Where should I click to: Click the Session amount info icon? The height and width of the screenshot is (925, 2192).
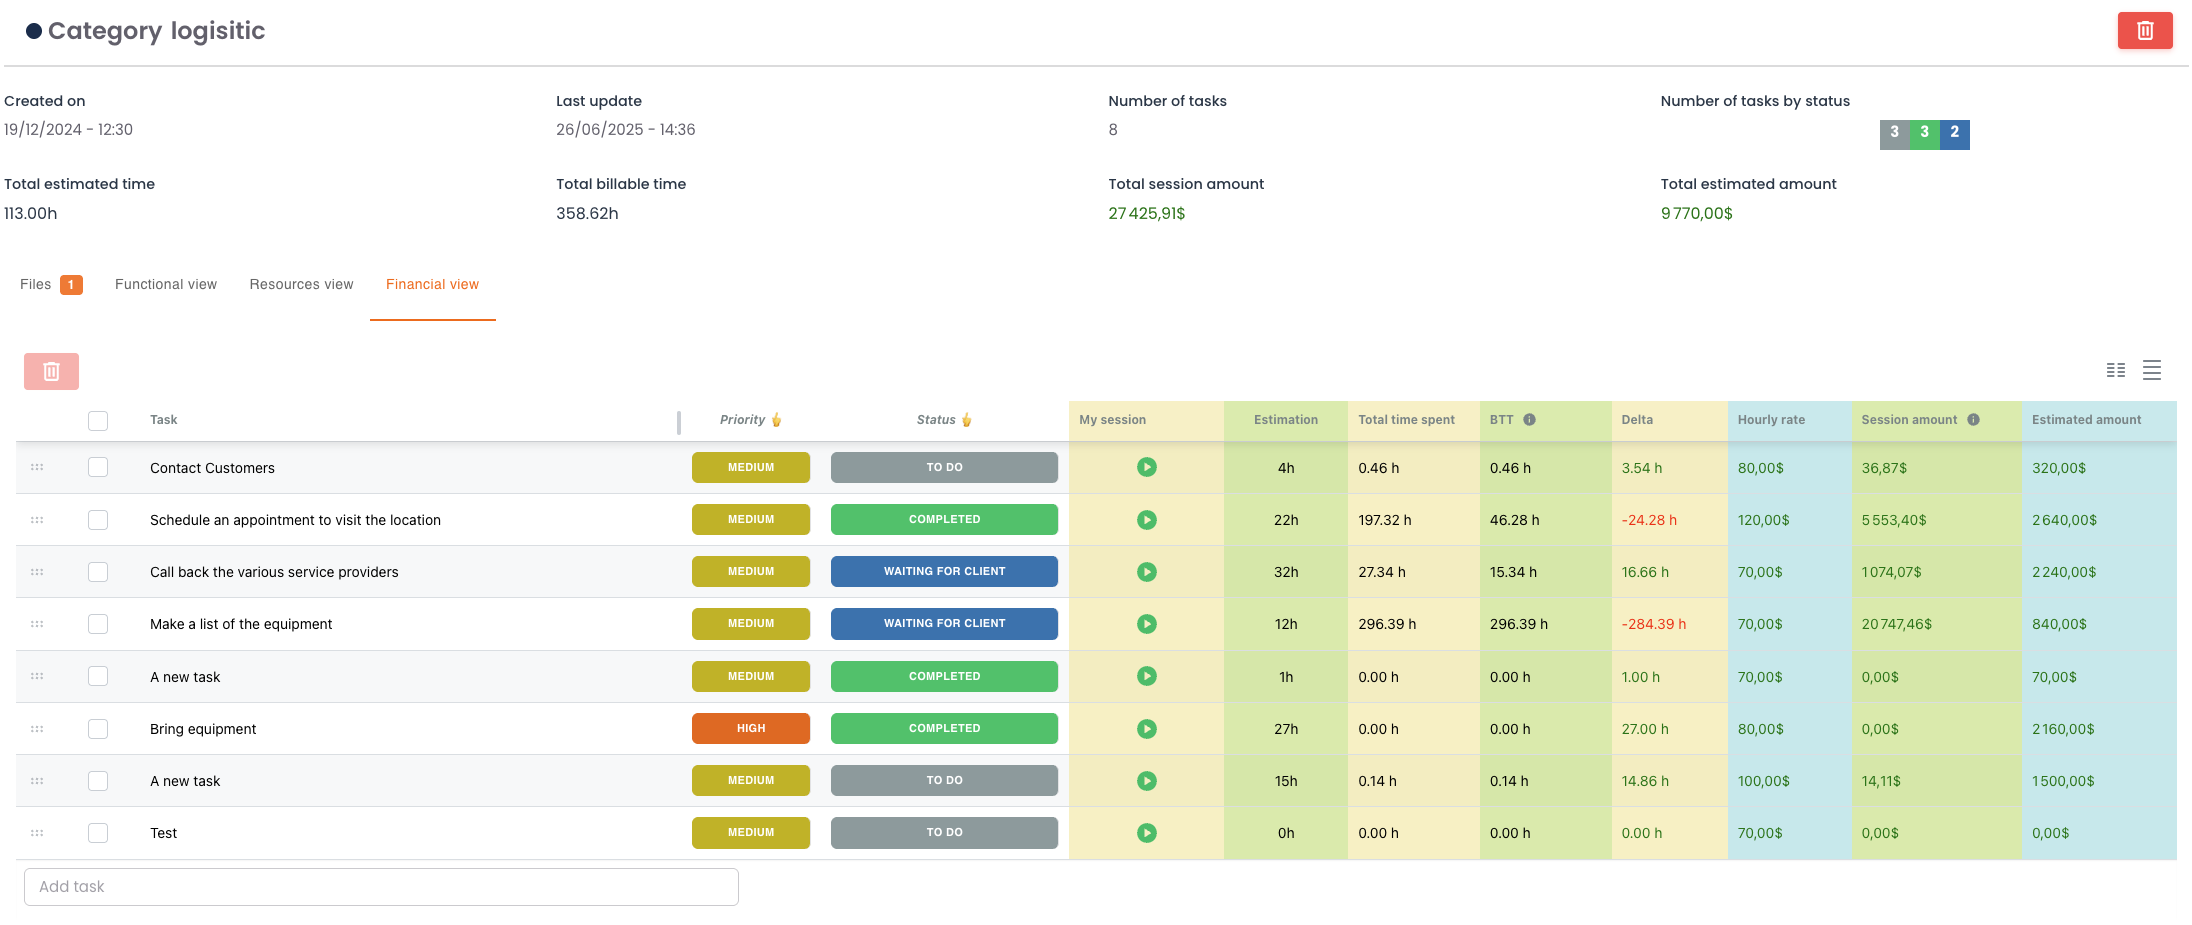click(1973, 420)
